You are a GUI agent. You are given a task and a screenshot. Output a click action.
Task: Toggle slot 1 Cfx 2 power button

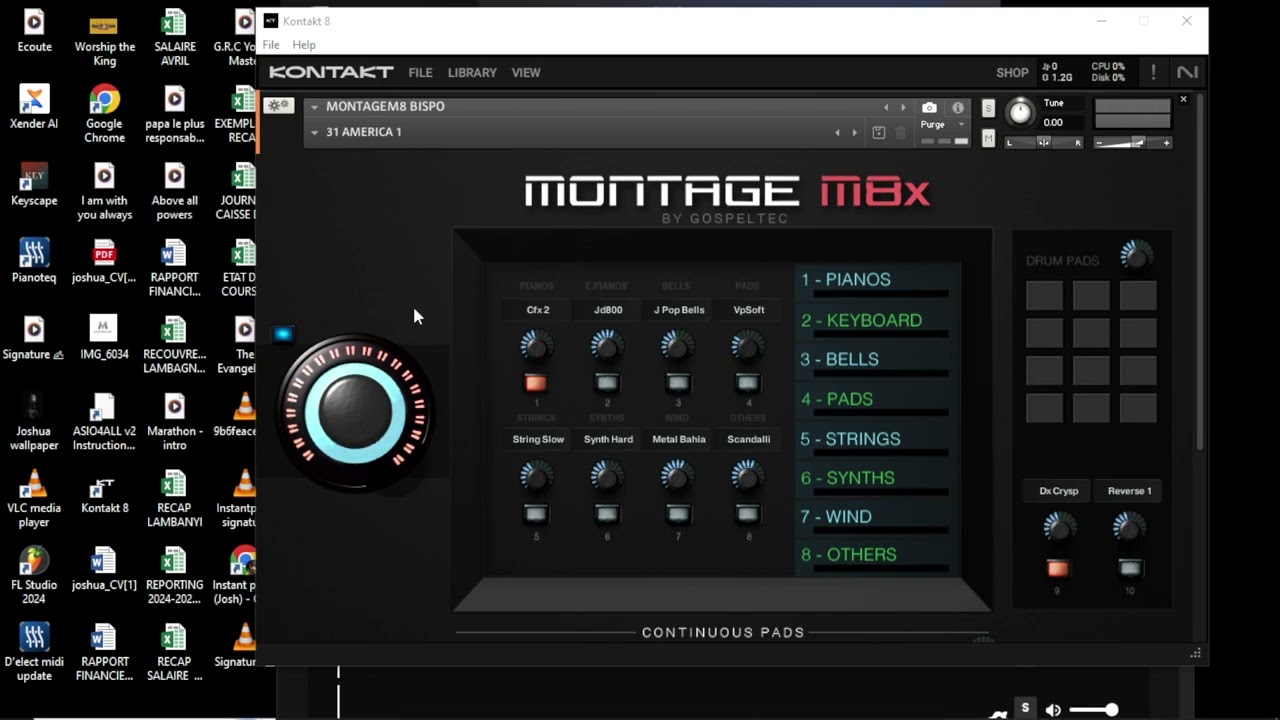coord(535,383)
